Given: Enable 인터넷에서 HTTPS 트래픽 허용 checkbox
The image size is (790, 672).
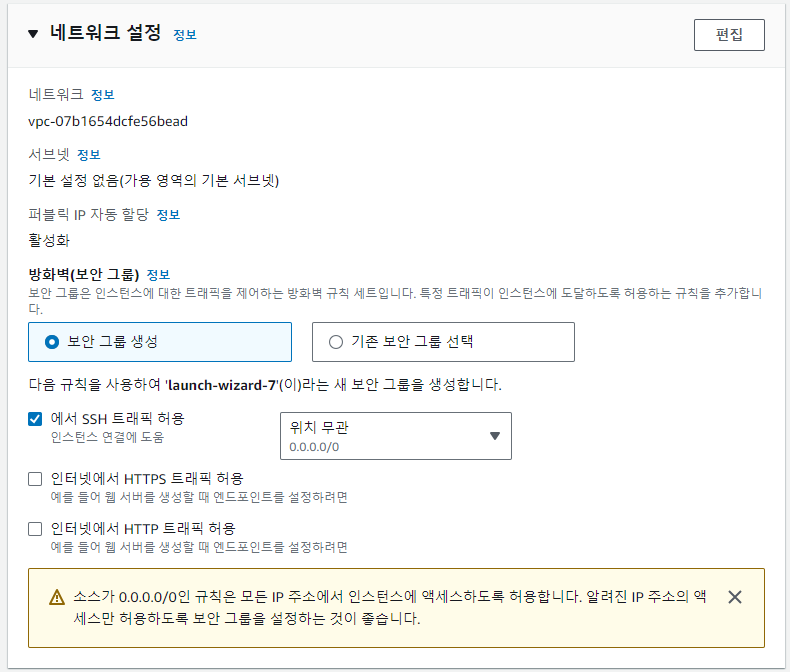Looking at the screenshot, I should [35, 479].
